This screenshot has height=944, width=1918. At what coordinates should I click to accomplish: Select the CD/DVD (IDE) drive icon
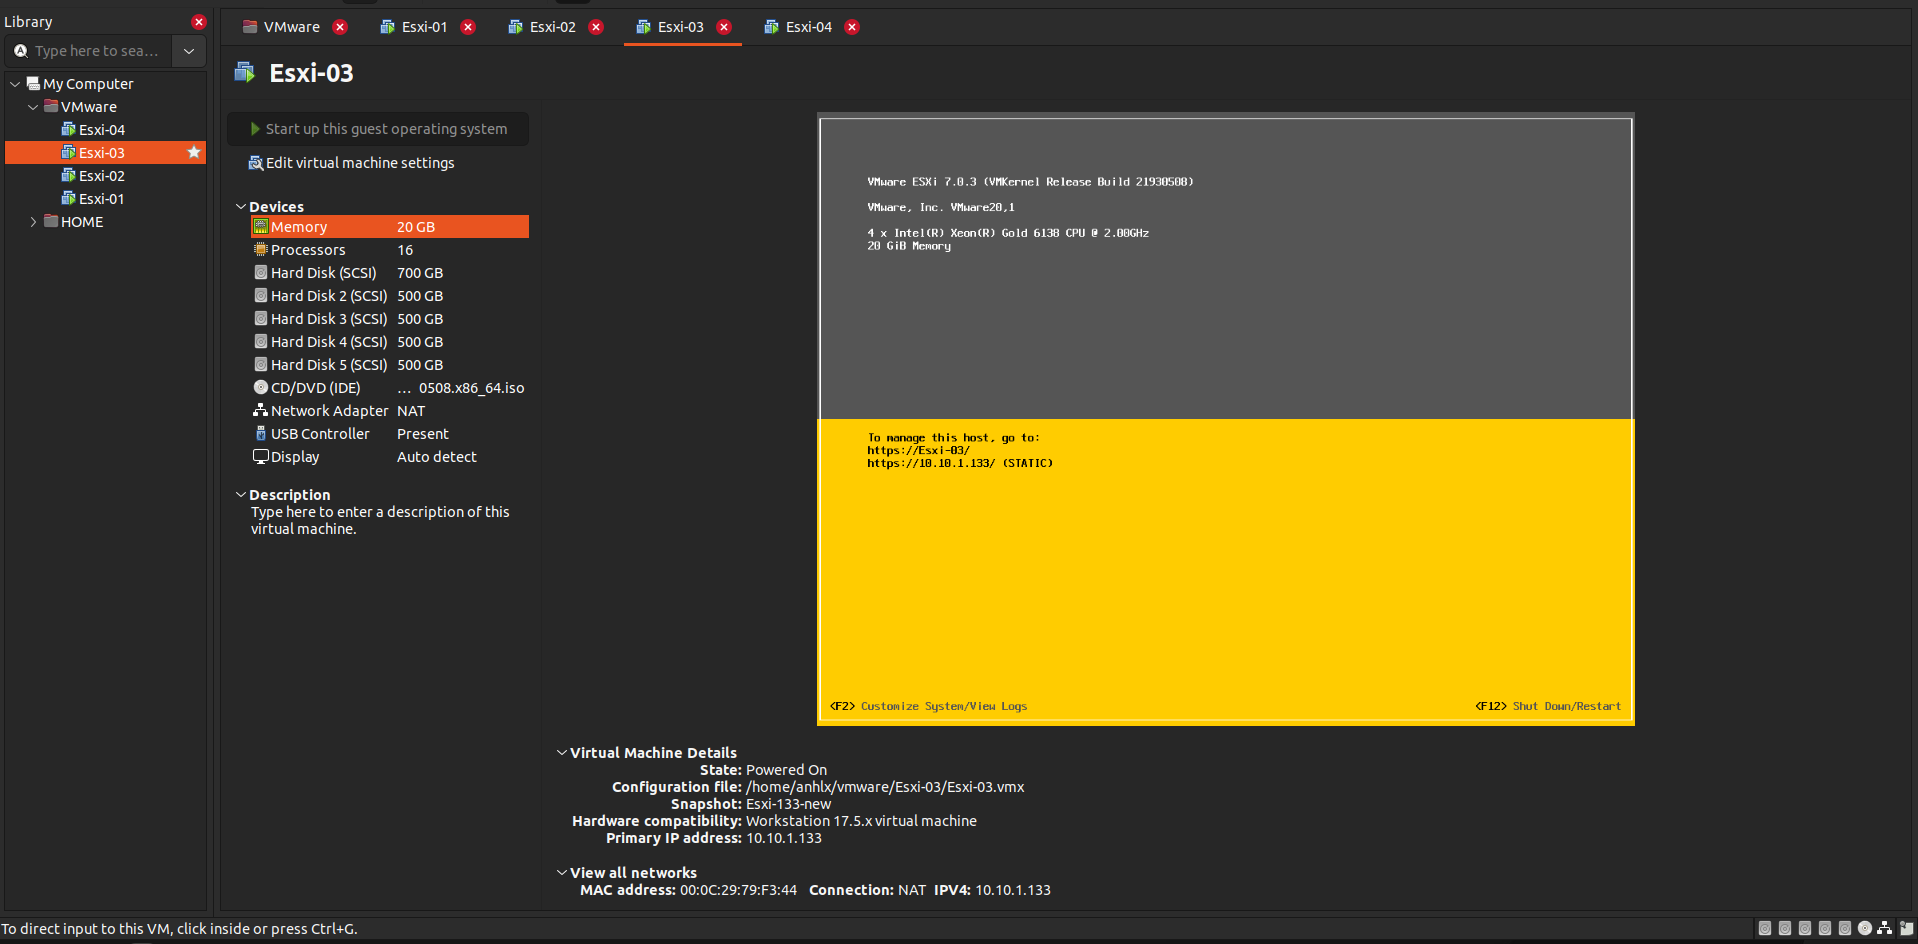260,388
